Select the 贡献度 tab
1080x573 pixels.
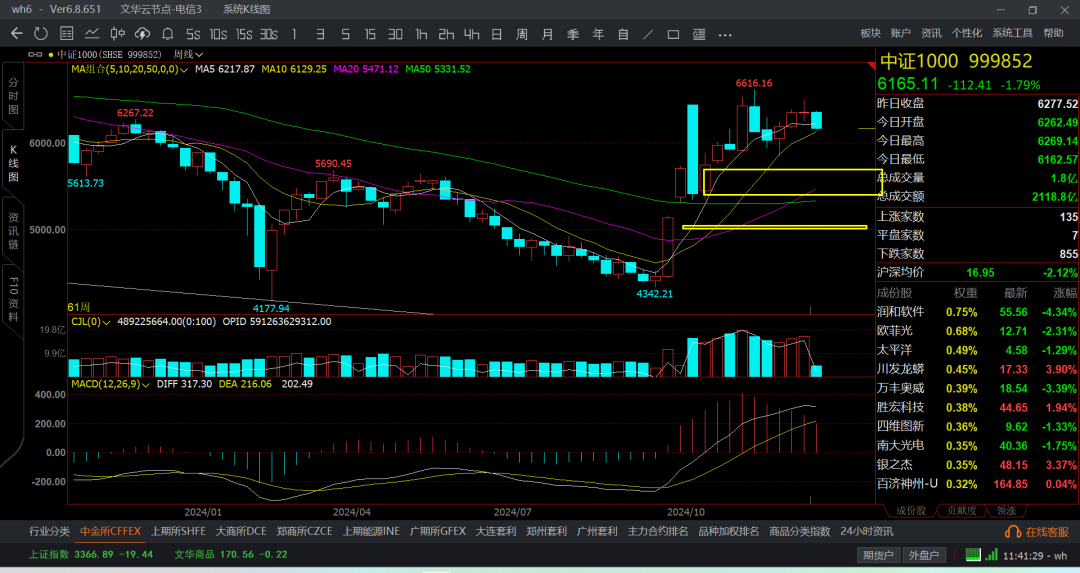click(x=962, y=510)
